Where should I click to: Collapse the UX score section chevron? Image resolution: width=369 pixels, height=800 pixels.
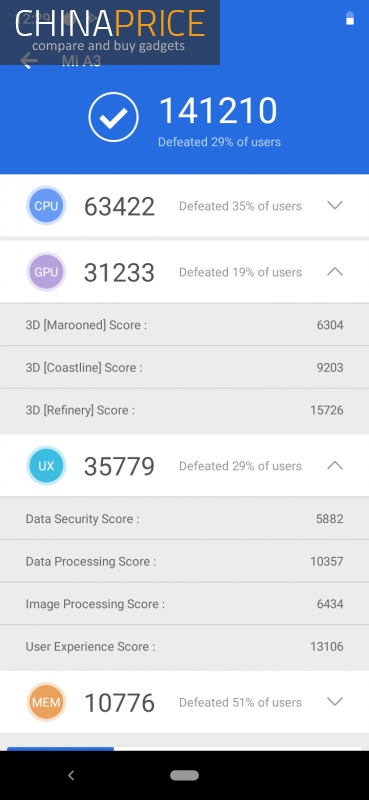pos(335,465)
